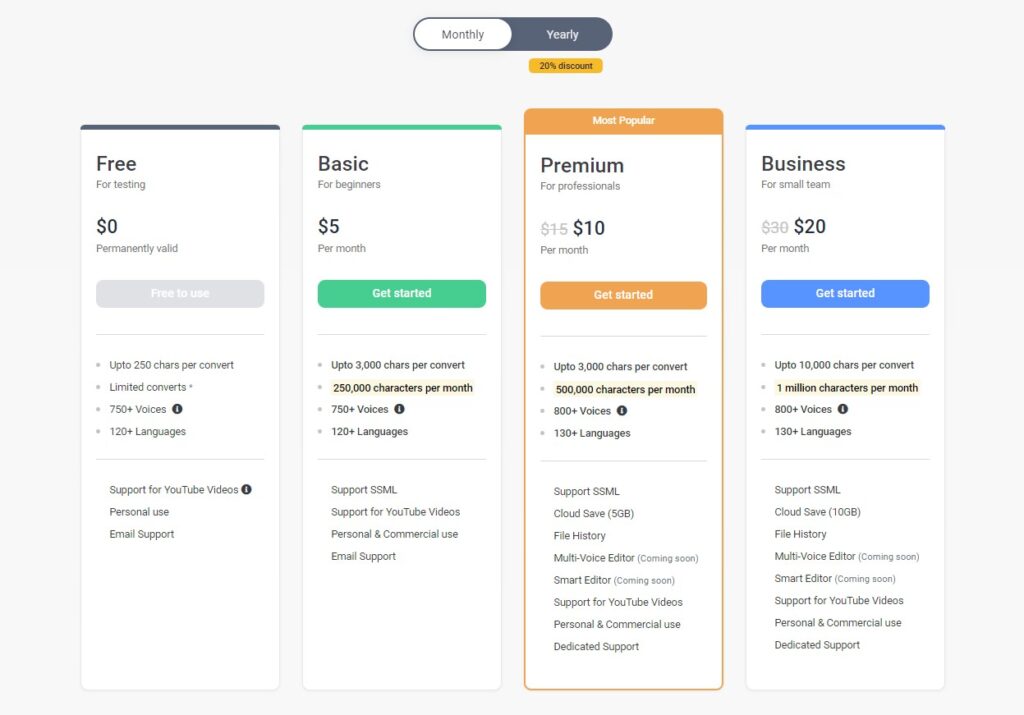
Task: Click highlighted 250,000 characters per month text
Action: click(402, 388)
